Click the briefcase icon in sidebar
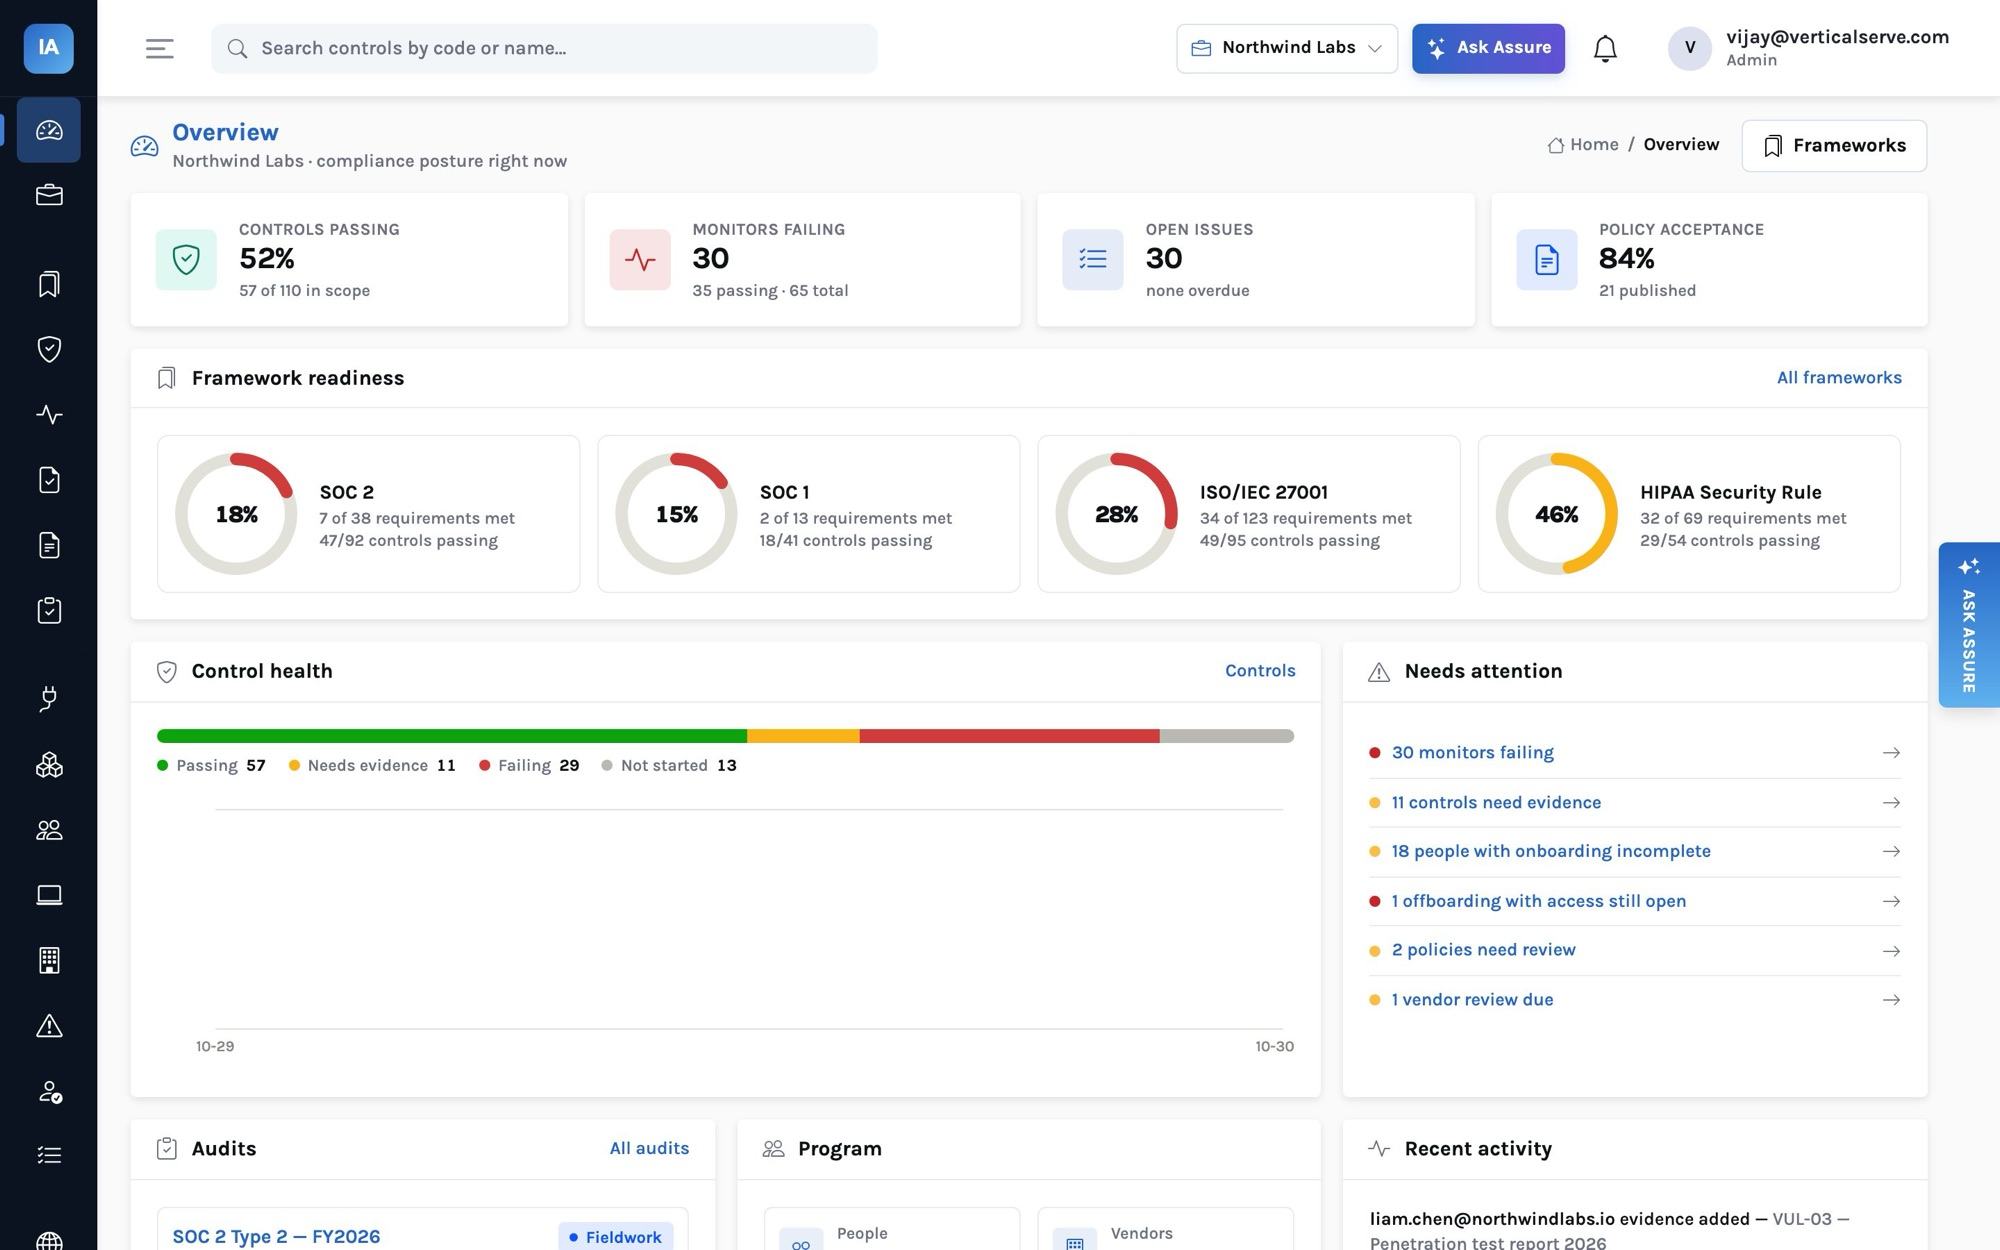 [x=49, y=195]
